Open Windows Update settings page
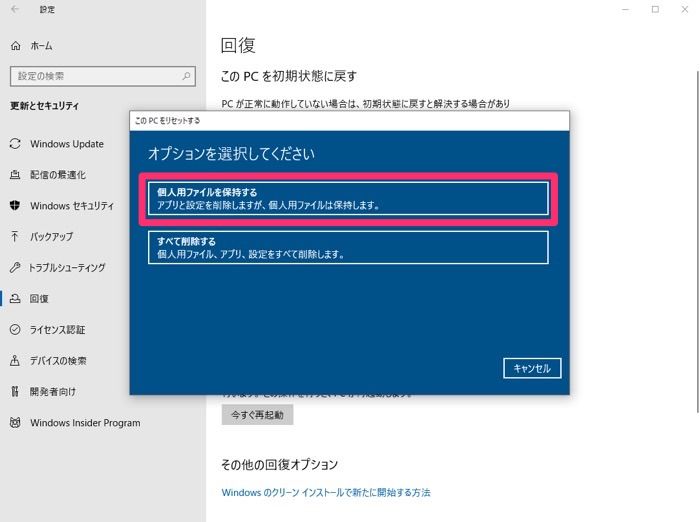The image size is (700, 522). (67, 144)
